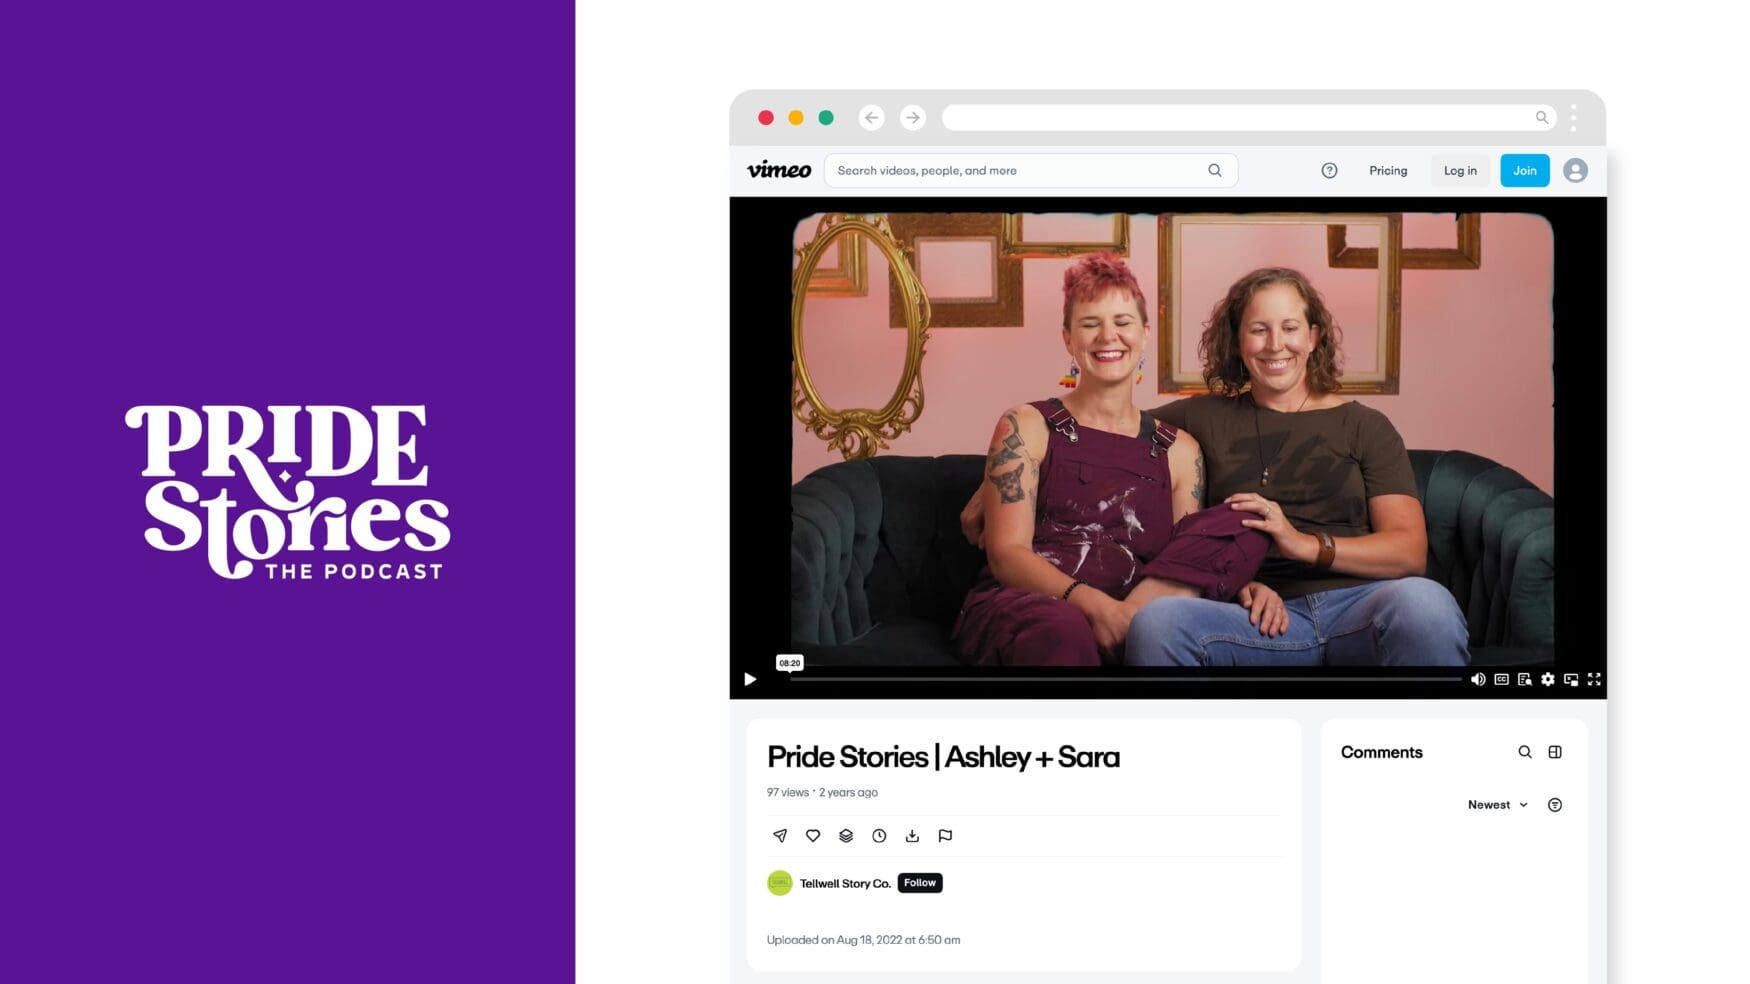Toggle picture-in-picture mode
1750x984 pixels.
[1571, 679]
